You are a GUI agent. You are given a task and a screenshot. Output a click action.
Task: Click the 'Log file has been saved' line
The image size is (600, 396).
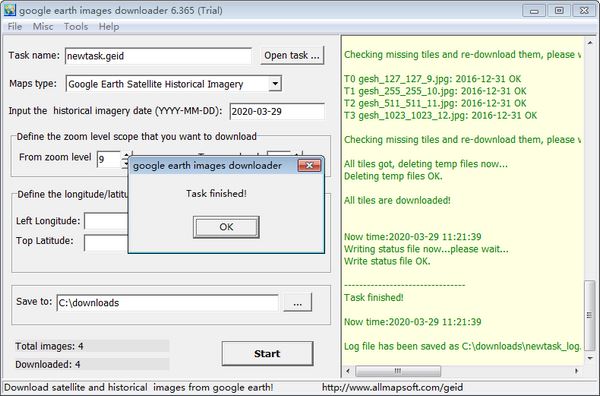point(463,346)
